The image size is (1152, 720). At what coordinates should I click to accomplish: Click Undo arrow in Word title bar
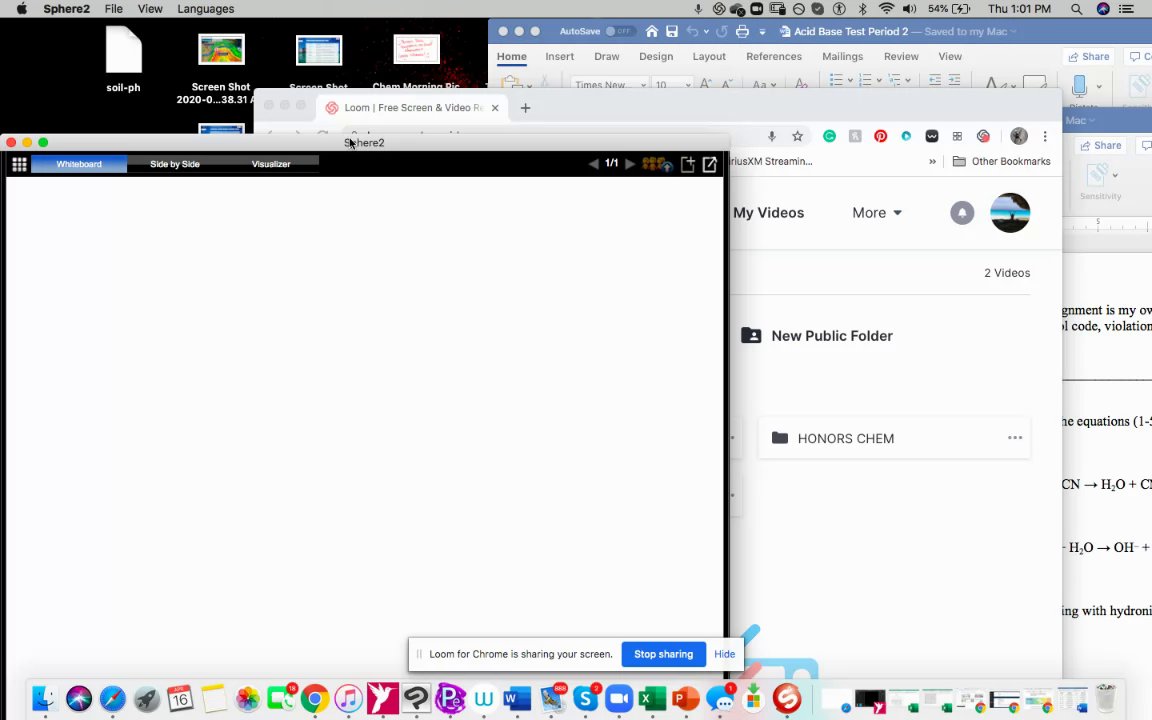click(x=692, y=32)
